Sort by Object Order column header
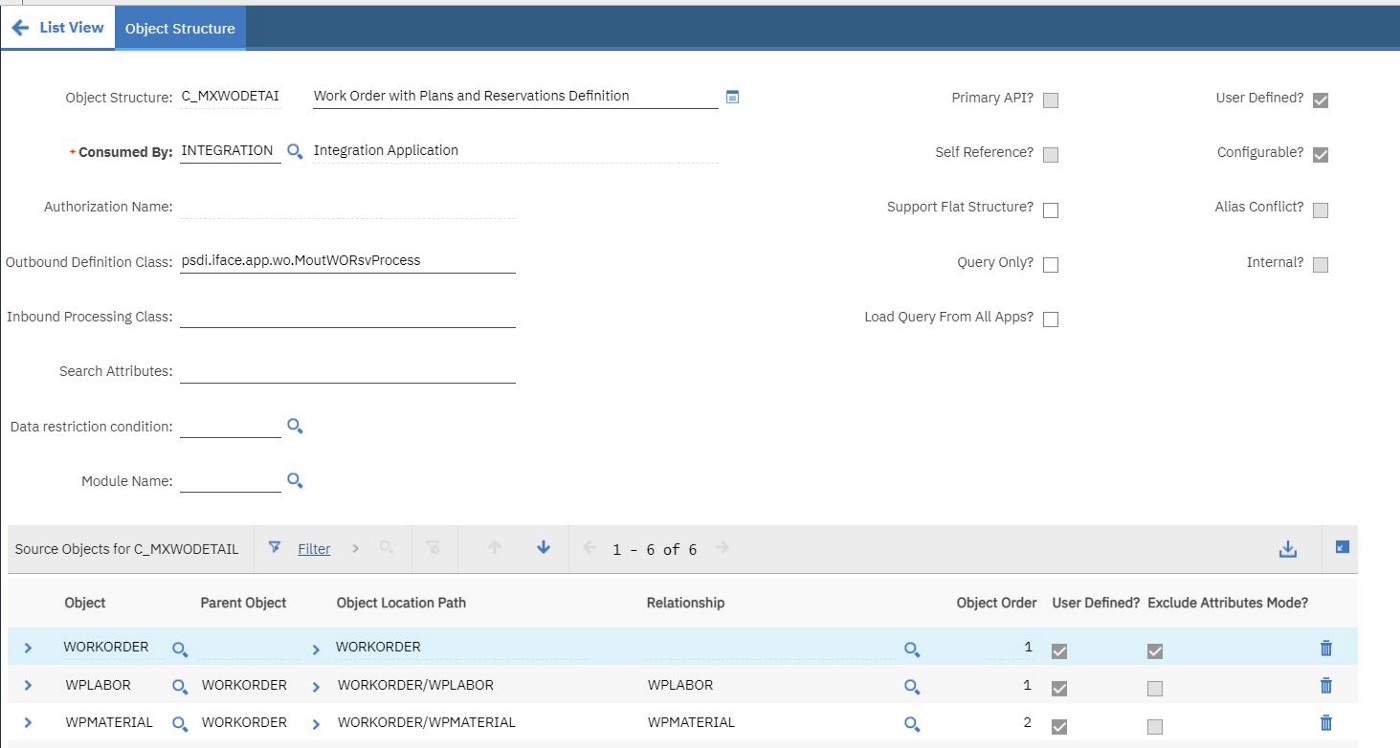This screenshot has height=748, width=1400. pyautogui.click(x=997, y=603)
